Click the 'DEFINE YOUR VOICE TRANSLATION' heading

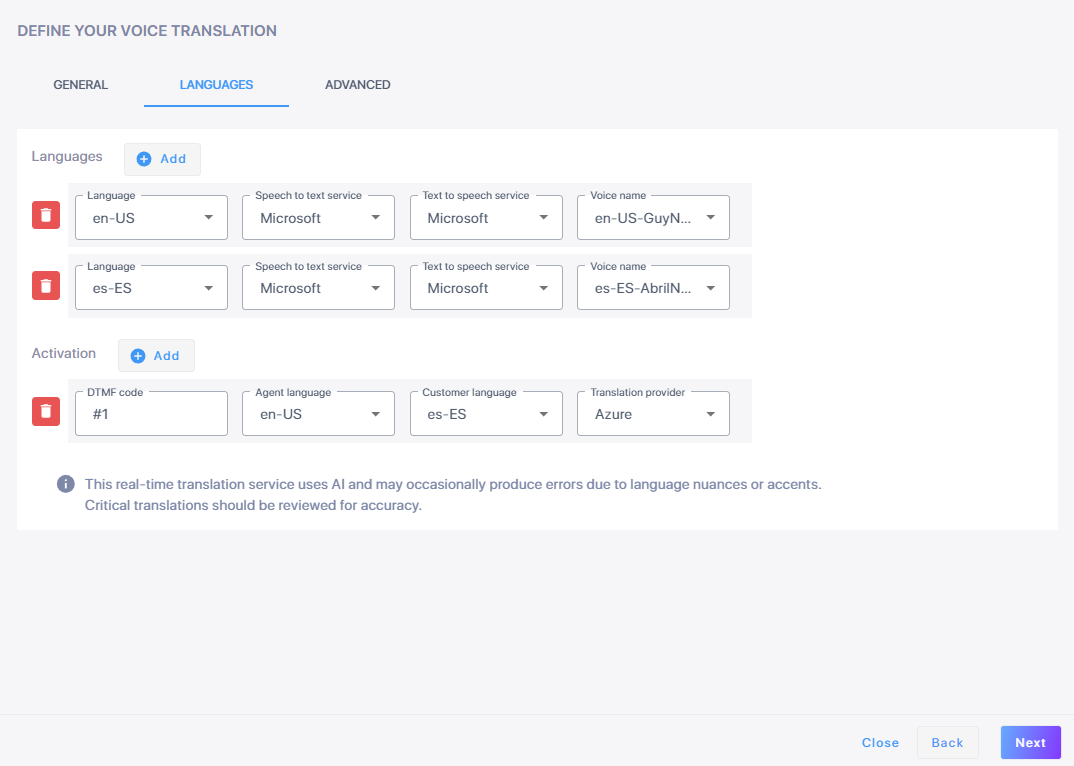click(x=147, y=31)
